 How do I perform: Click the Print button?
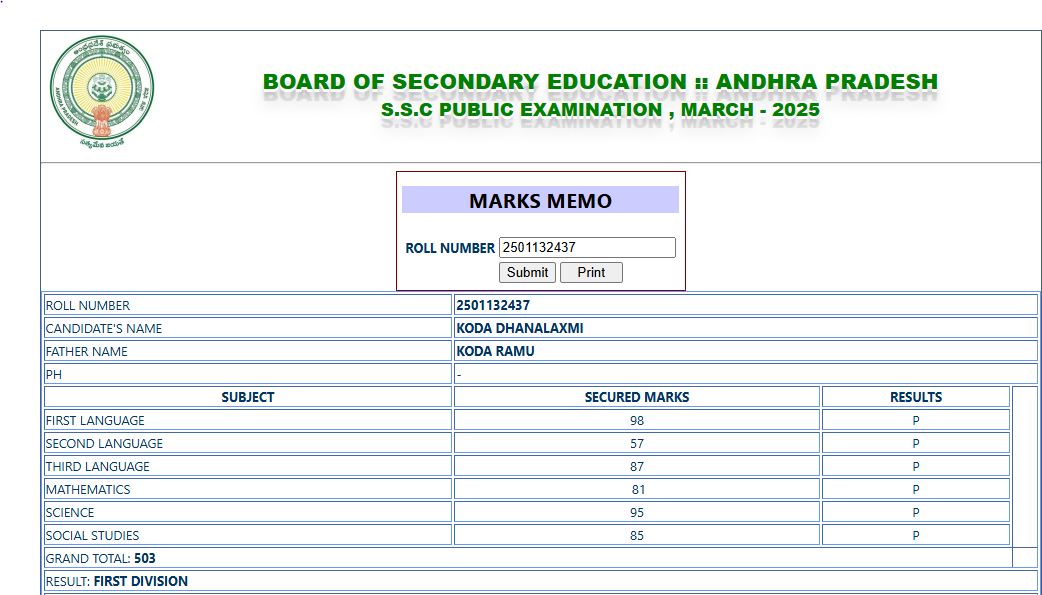click(x=591, y=273)
